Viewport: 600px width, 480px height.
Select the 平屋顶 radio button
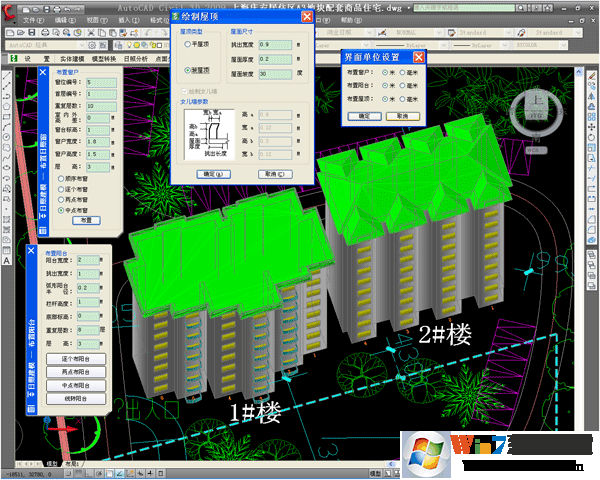tap(189, 44)
